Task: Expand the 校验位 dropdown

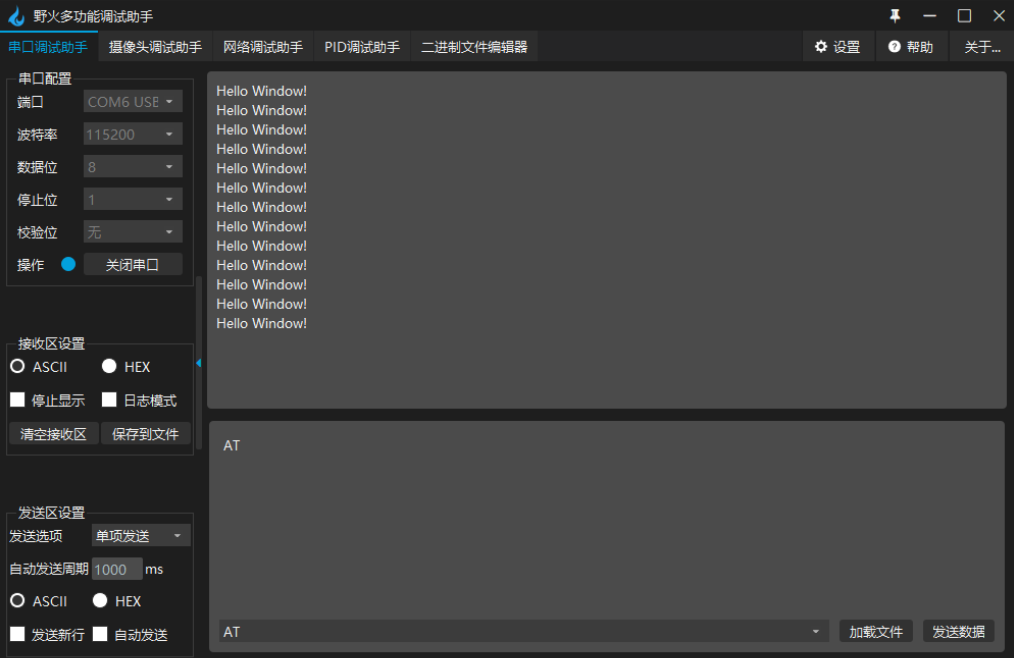Action: click(133, 232)
